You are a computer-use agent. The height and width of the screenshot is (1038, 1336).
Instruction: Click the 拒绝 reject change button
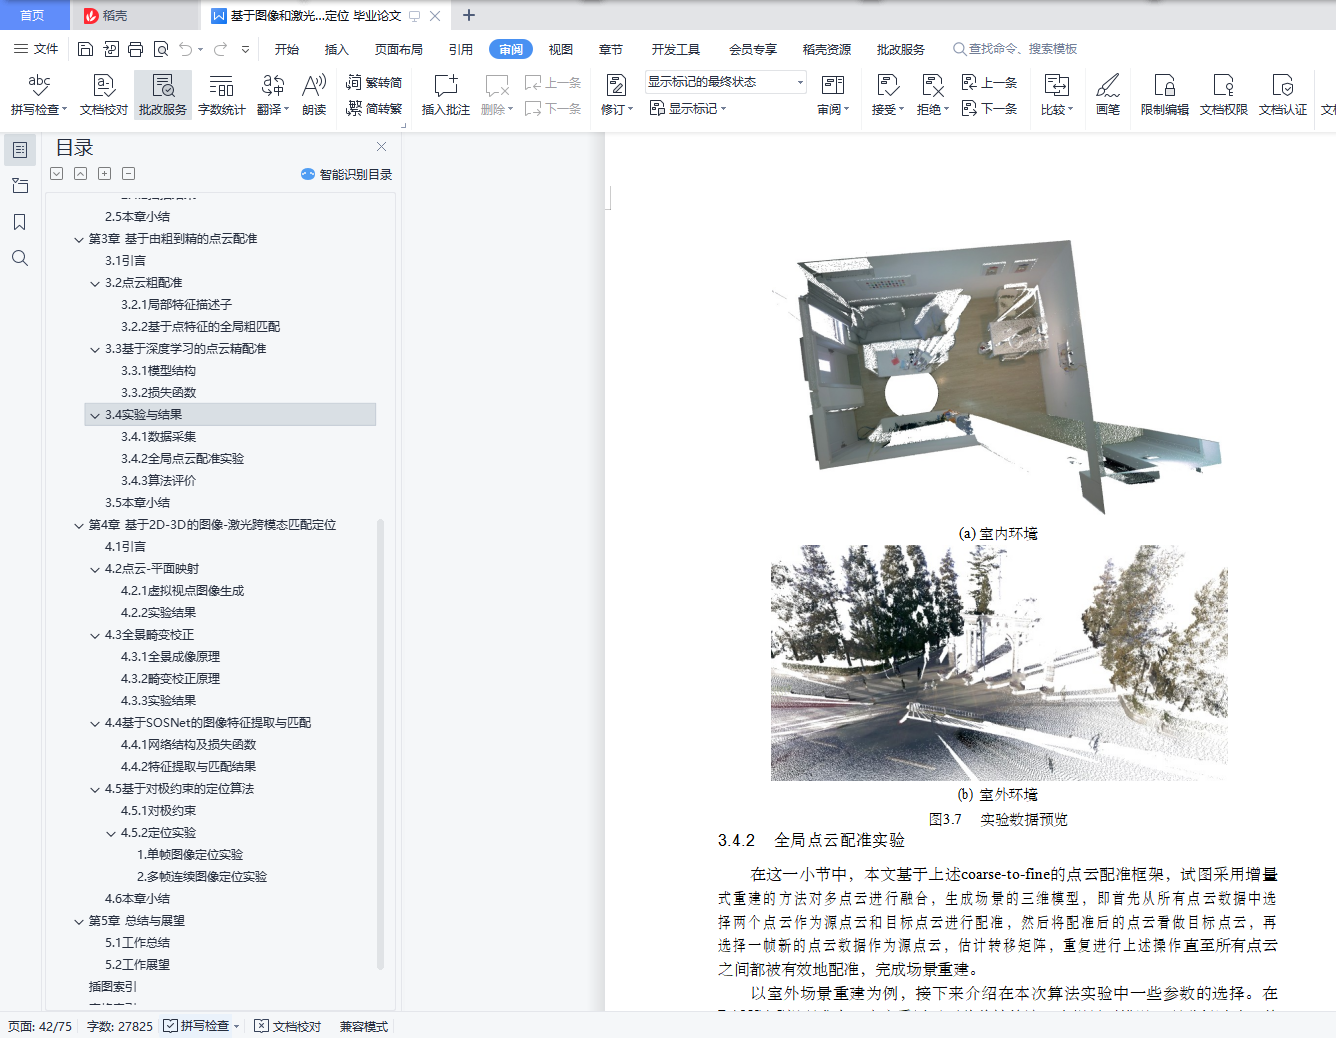click(932, 95)
